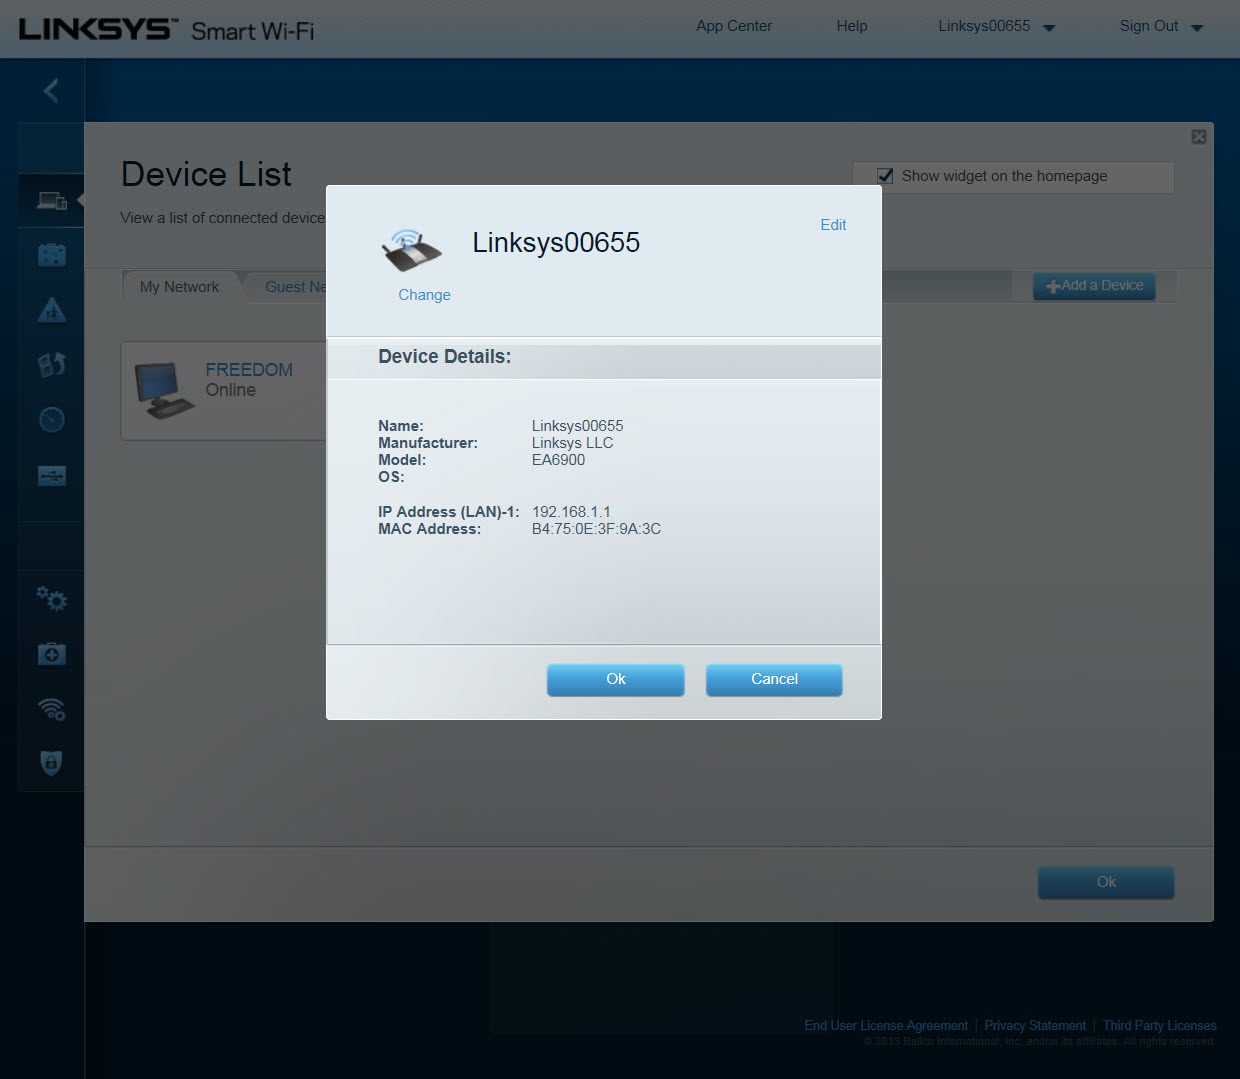Viewport: 1240px width, 1079px height.
Task: Open Media Prioritization from the sidebar
Action: coord(52,365)
